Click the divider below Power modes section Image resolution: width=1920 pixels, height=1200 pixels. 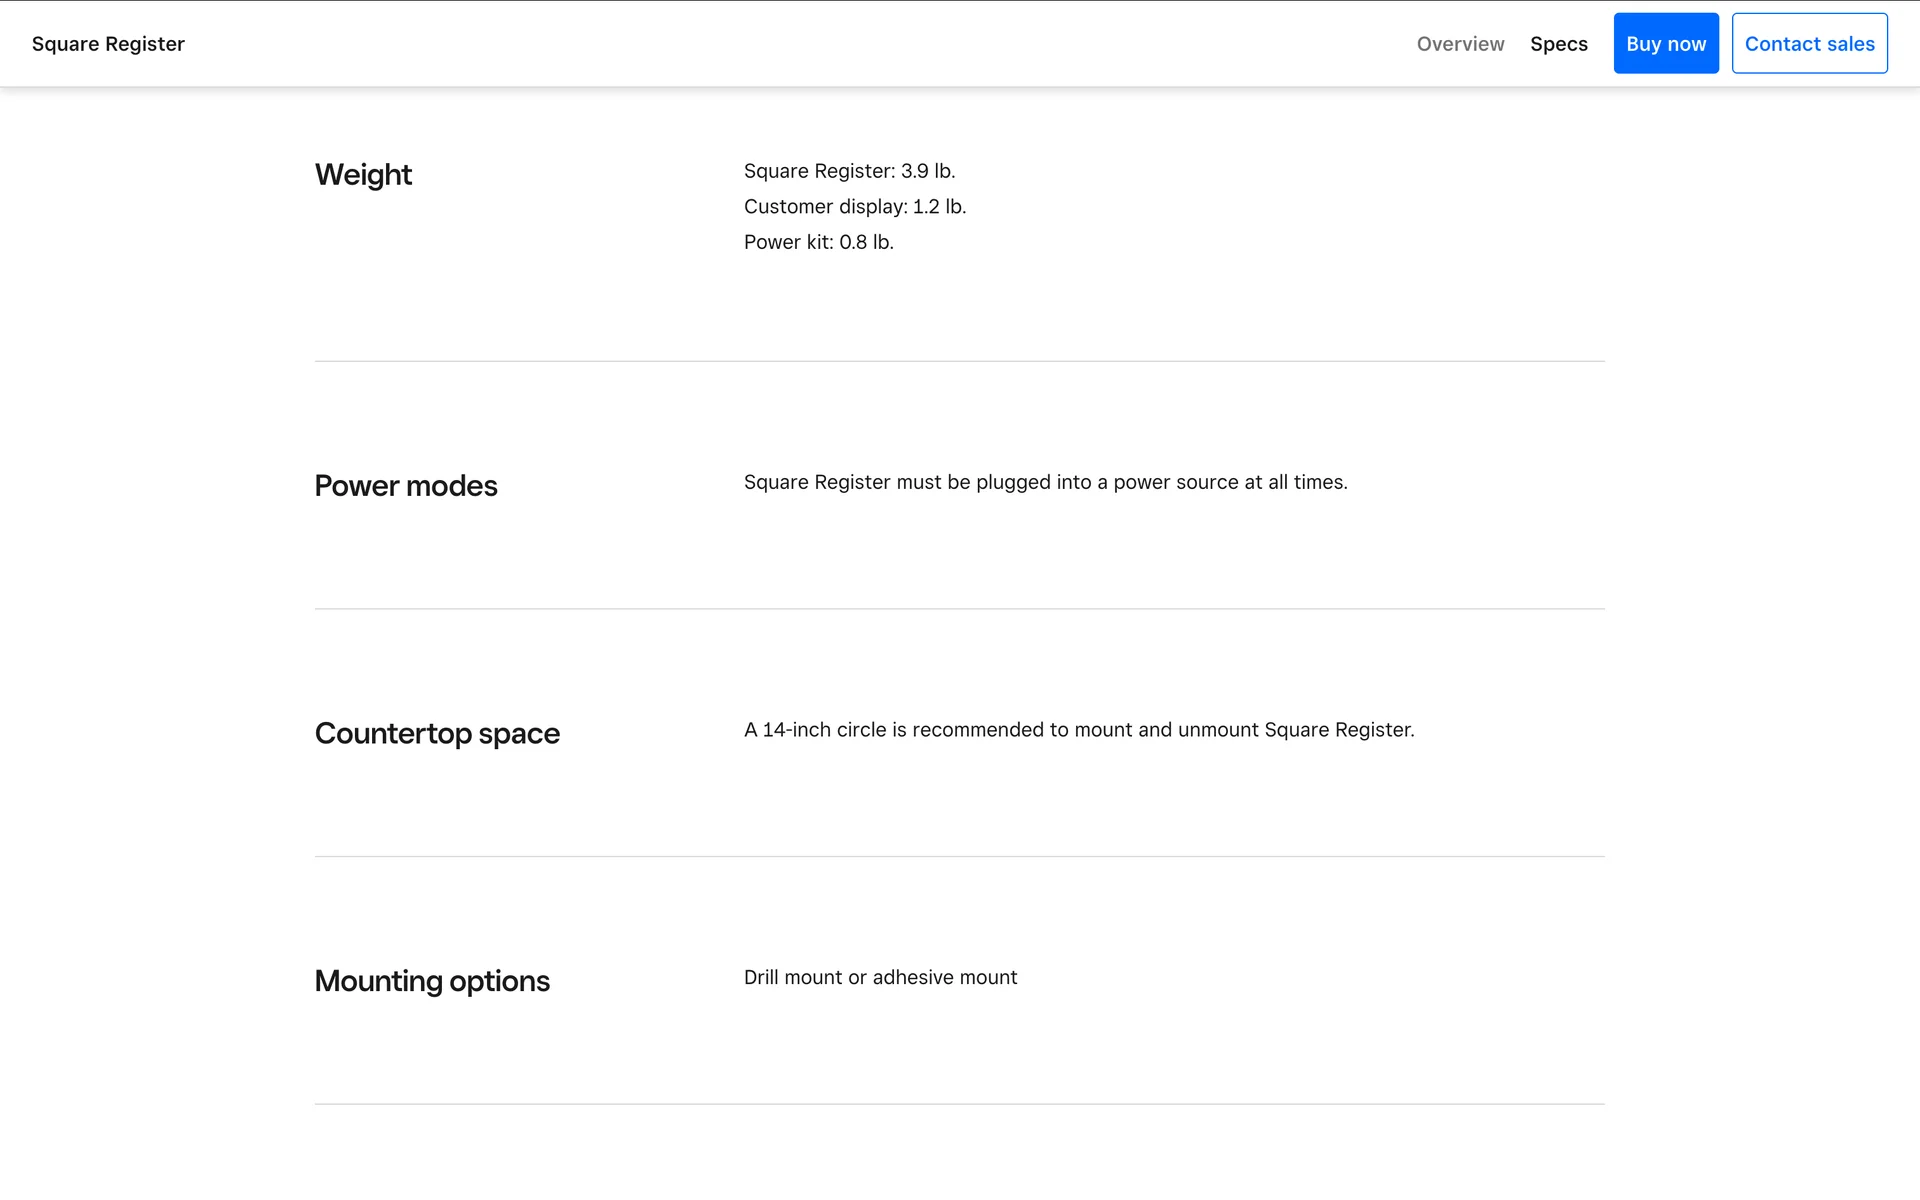tap(959, 609)
